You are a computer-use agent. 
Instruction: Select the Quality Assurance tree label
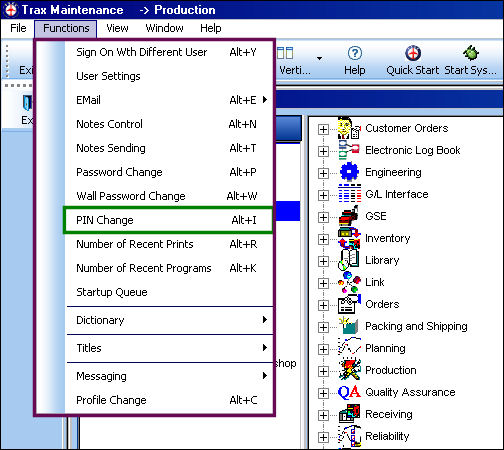coord(410,392)
